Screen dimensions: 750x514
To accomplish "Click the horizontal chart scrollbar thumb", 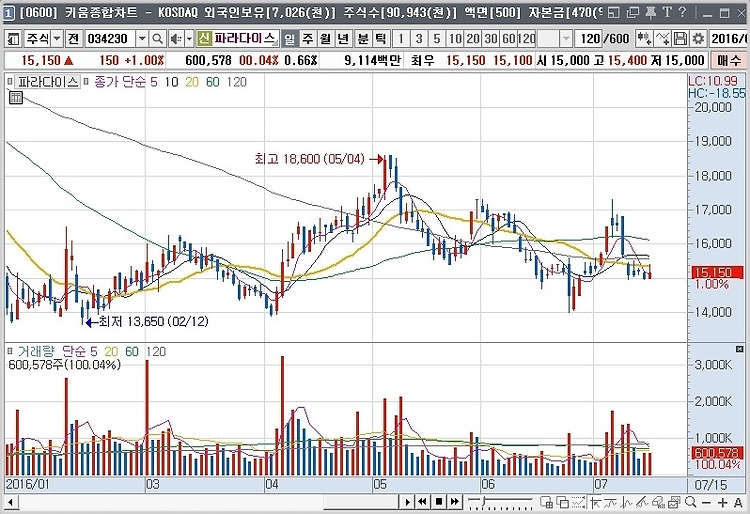I will tap(361, 502).
